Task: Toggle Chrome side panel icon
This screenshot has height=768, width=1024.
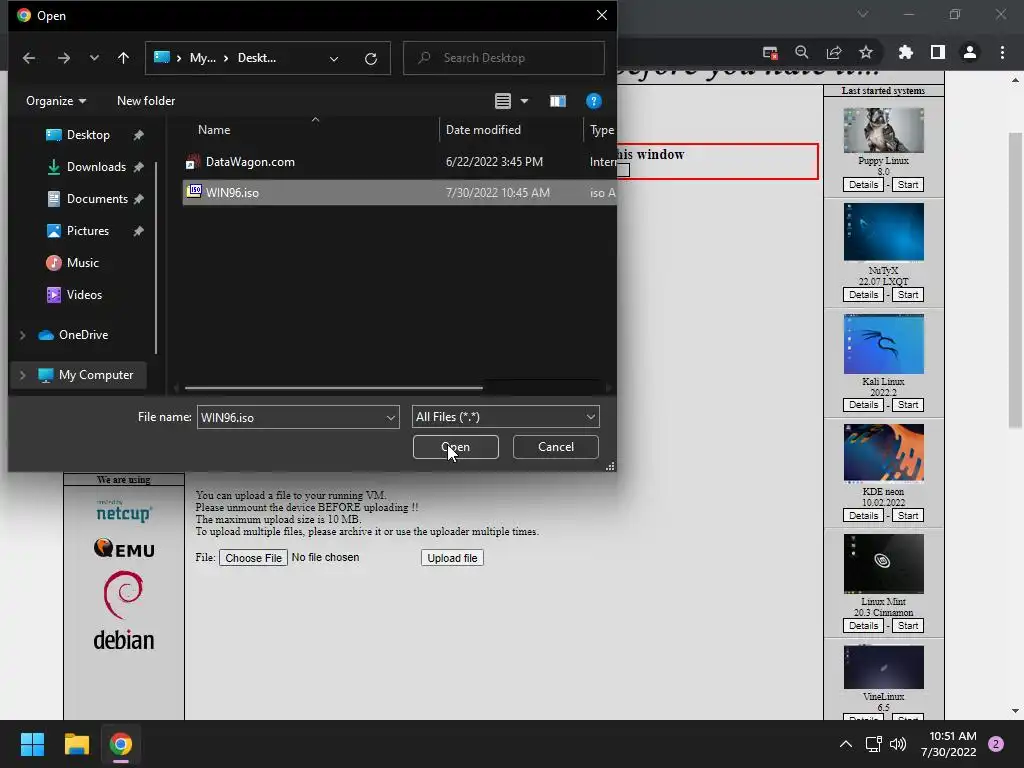Action: point(938,53)
